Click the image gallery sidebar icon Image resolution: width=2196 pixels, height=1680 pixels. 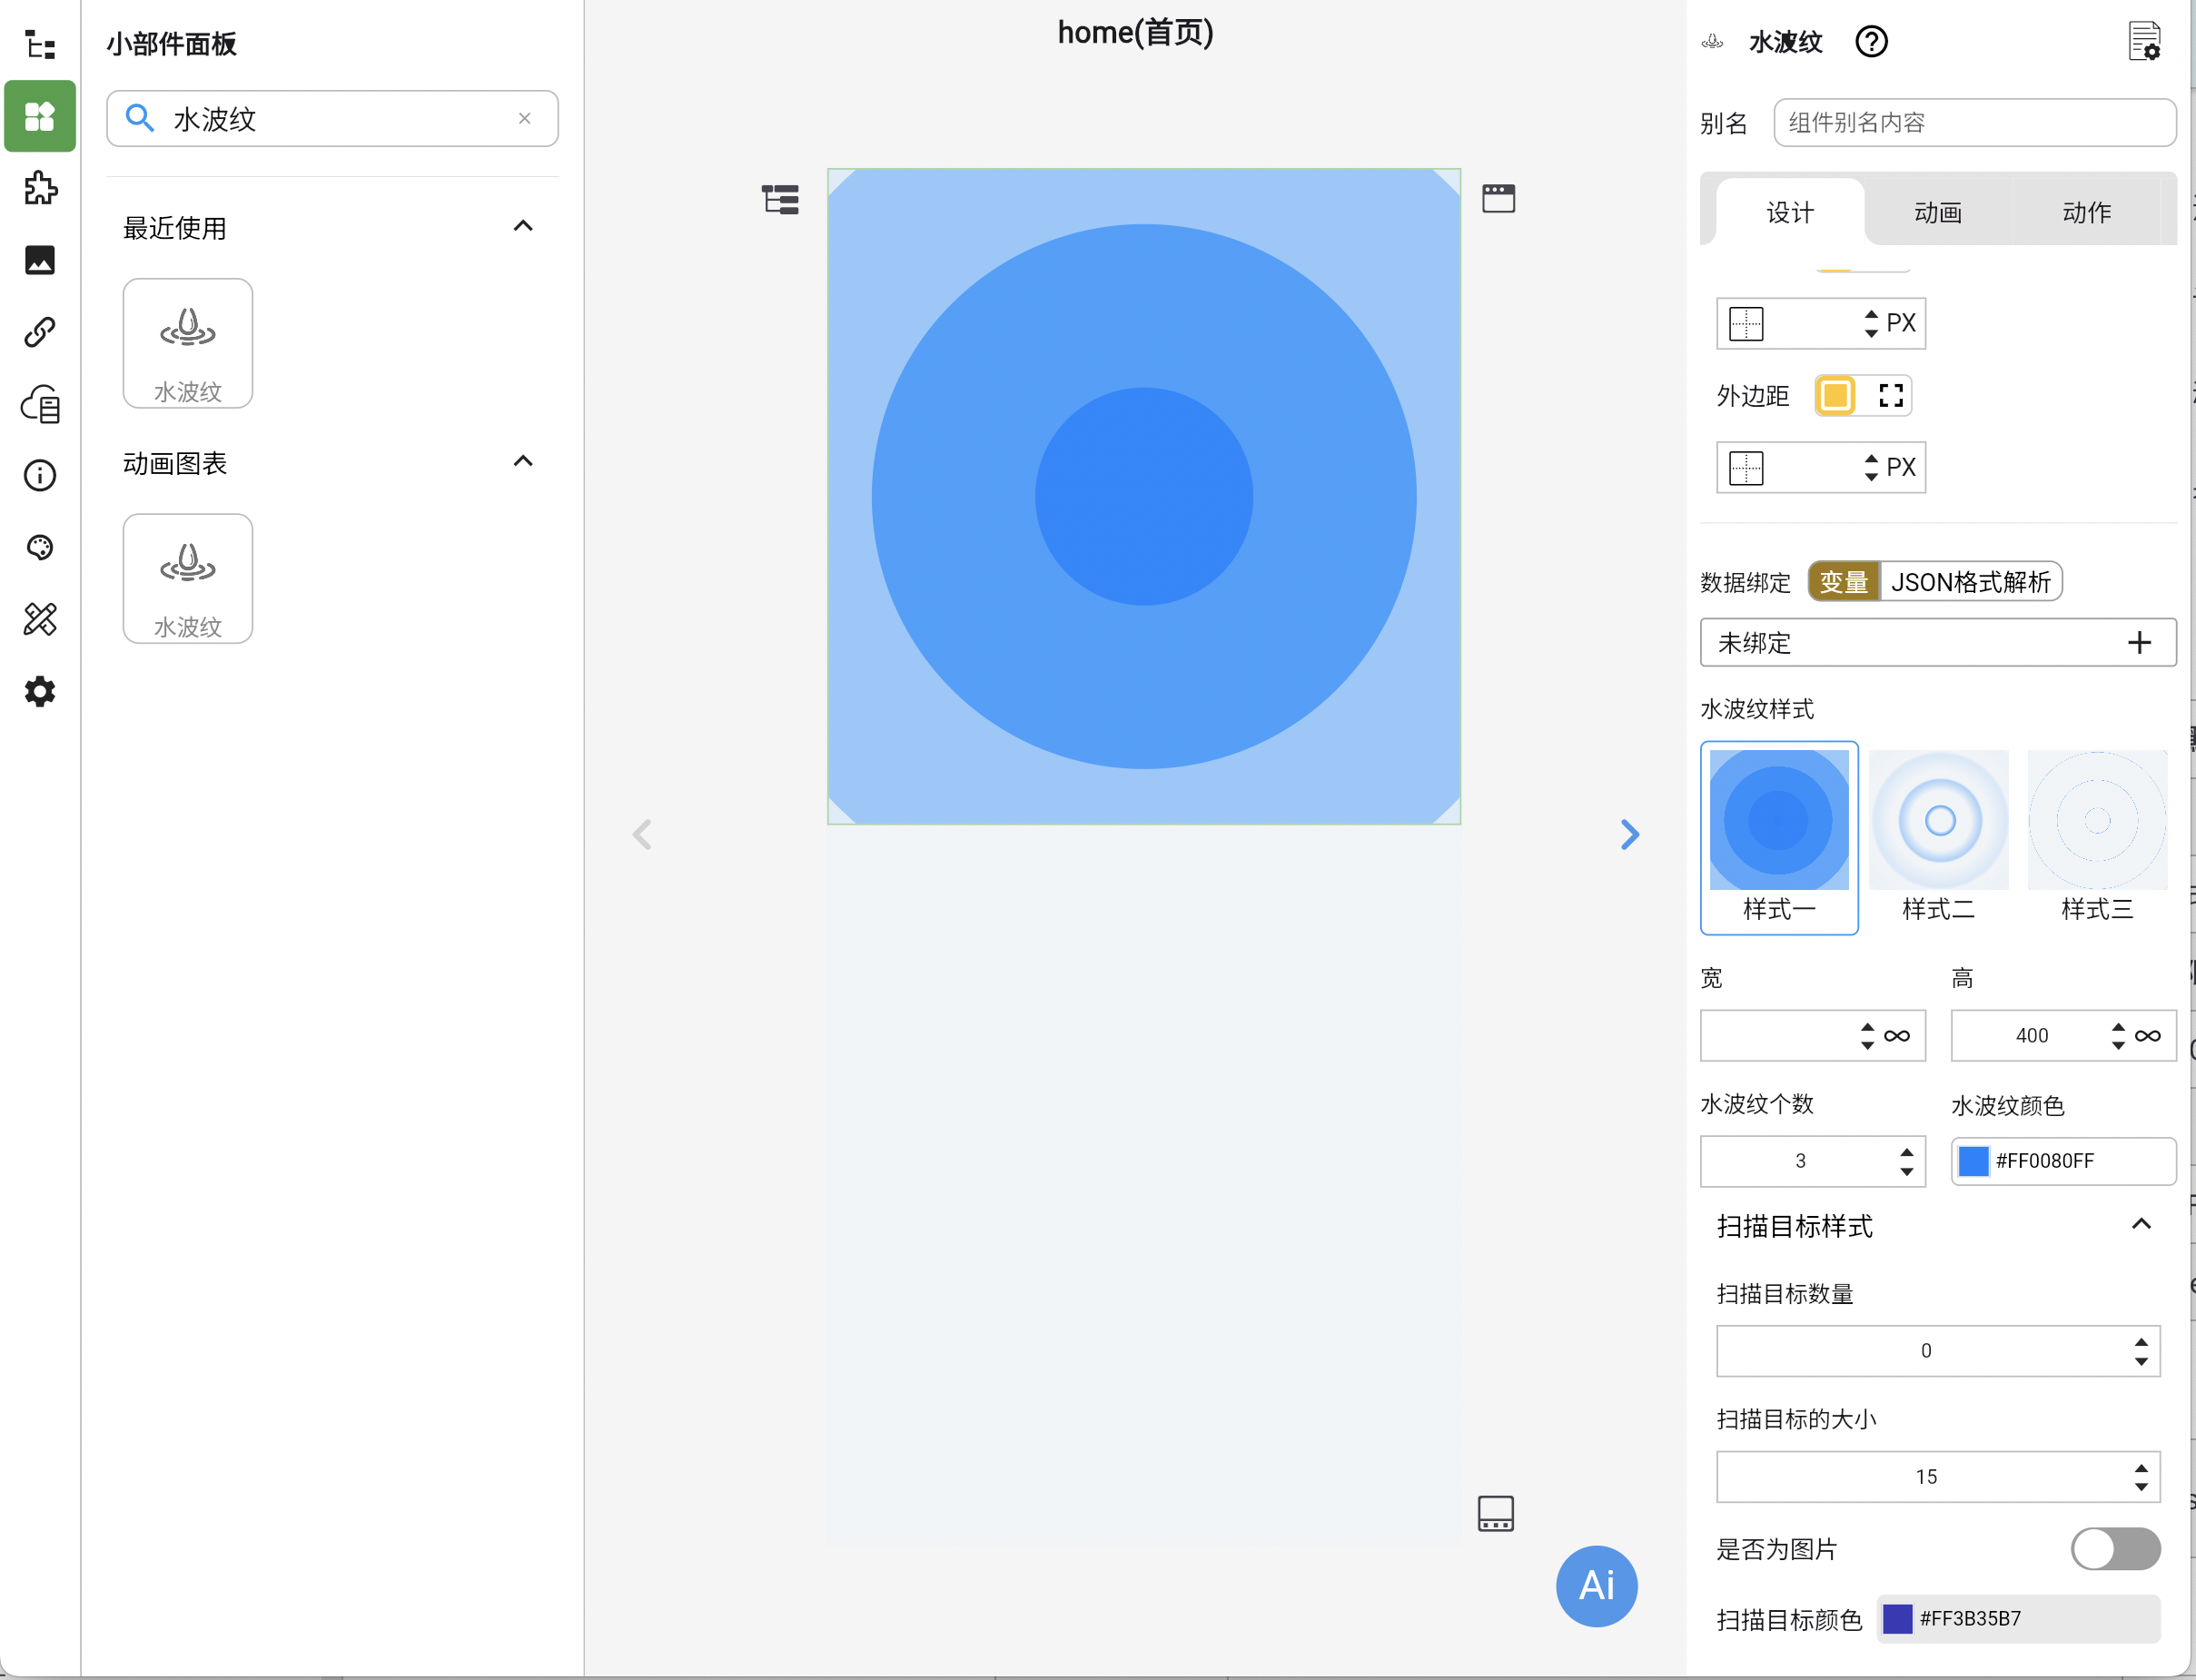40,260
